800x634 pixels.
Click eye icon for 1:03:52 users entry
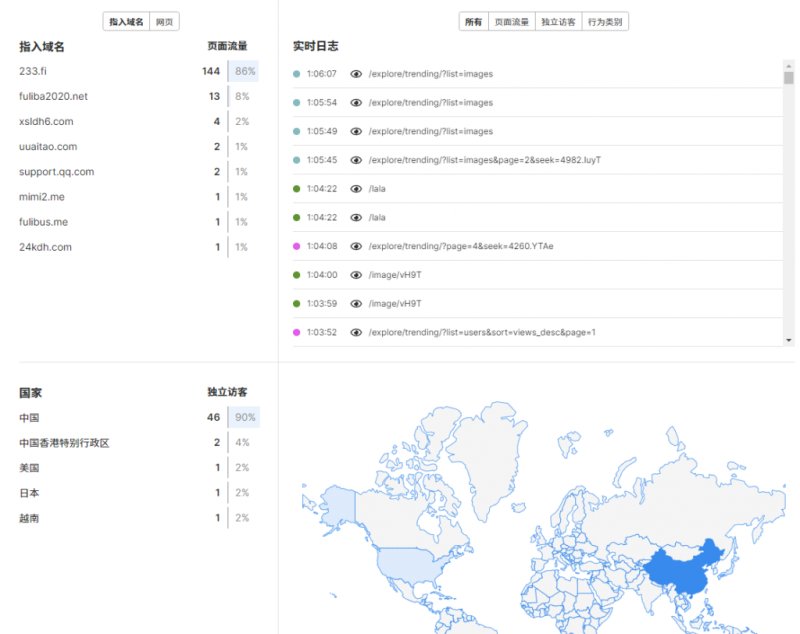pyautogui.click(x=356, y=333)
